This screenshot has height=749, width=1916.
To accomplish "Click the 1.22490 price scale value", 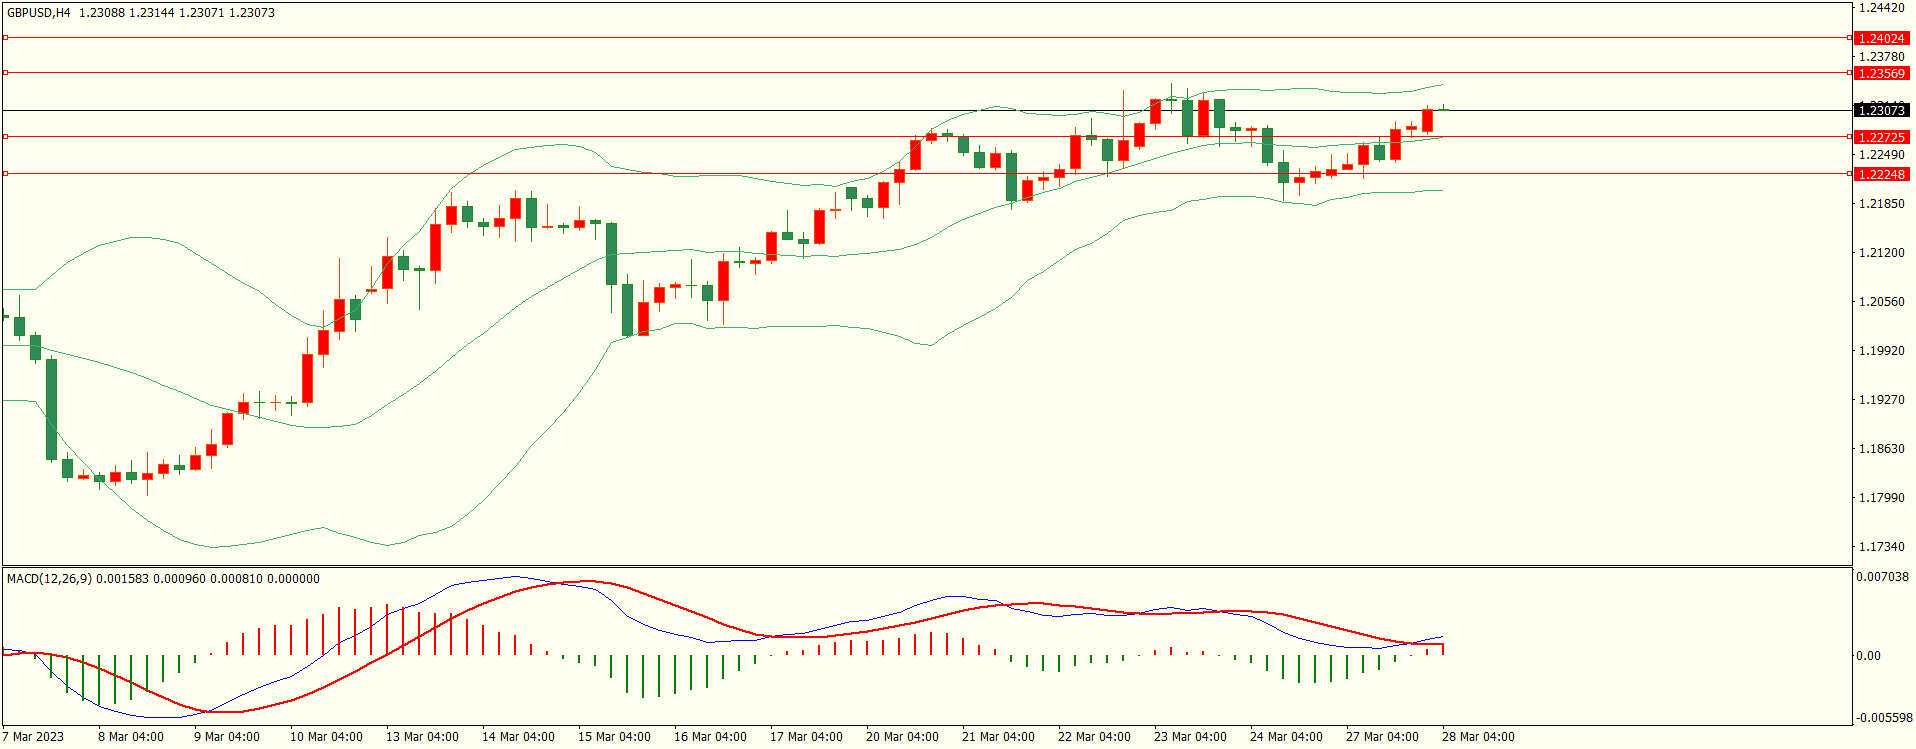I will (x=1881, y=155).
